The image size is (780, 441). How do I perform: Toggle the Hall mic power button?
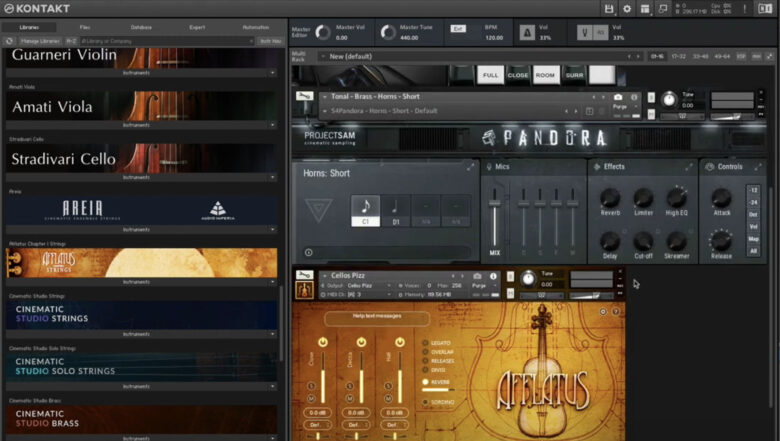pos(400,342)
